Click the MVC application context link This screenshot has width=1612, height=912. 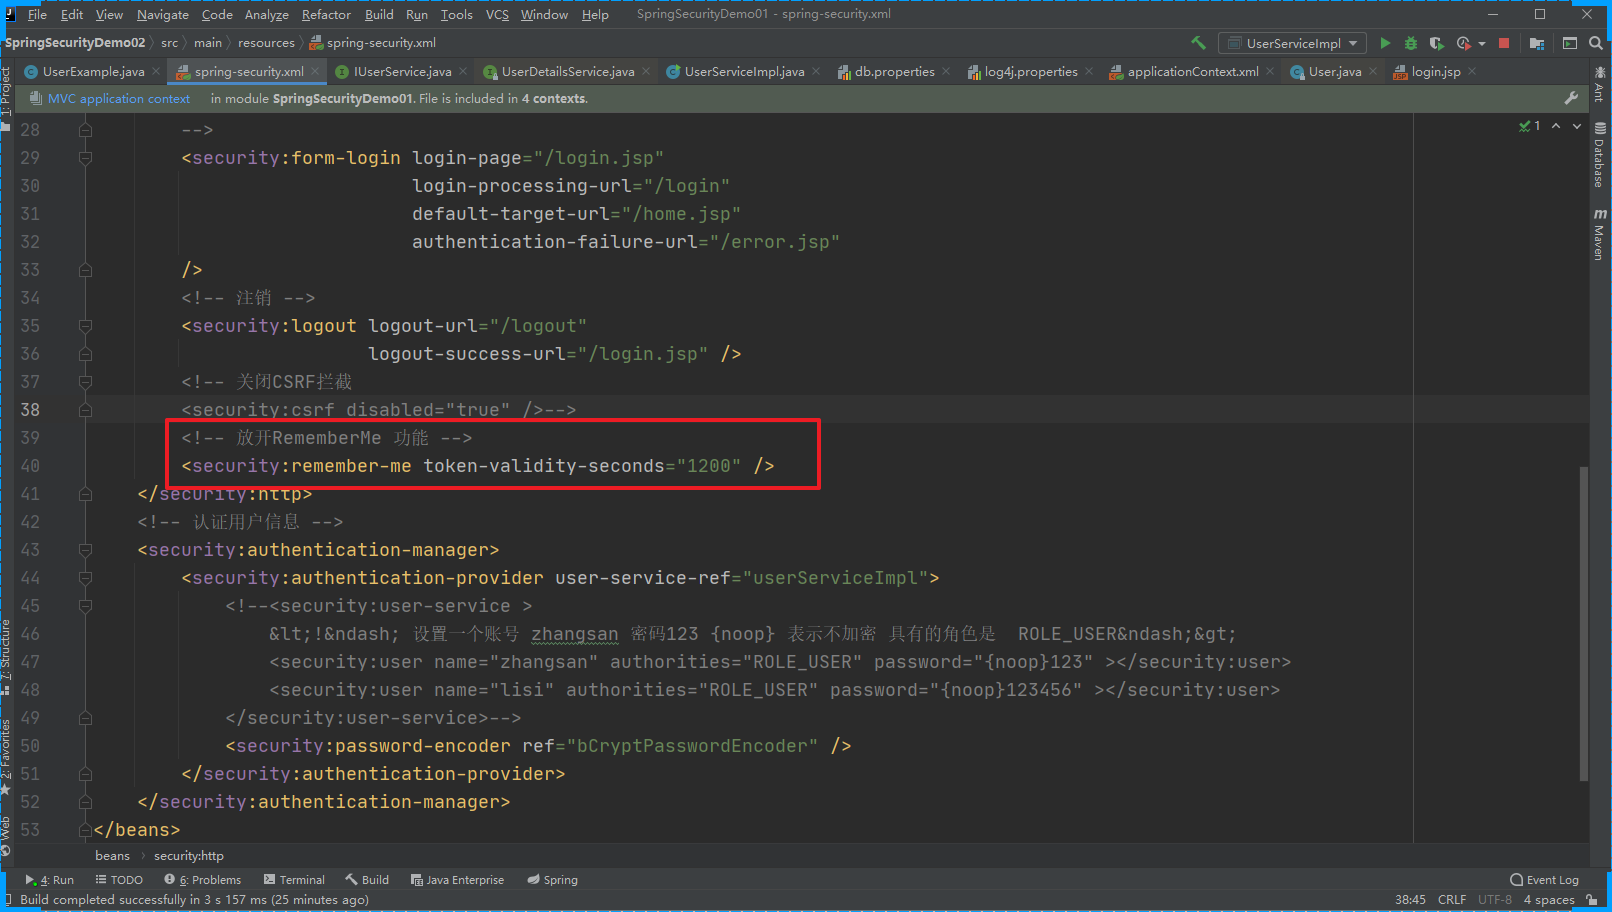[x=119, y=98]
